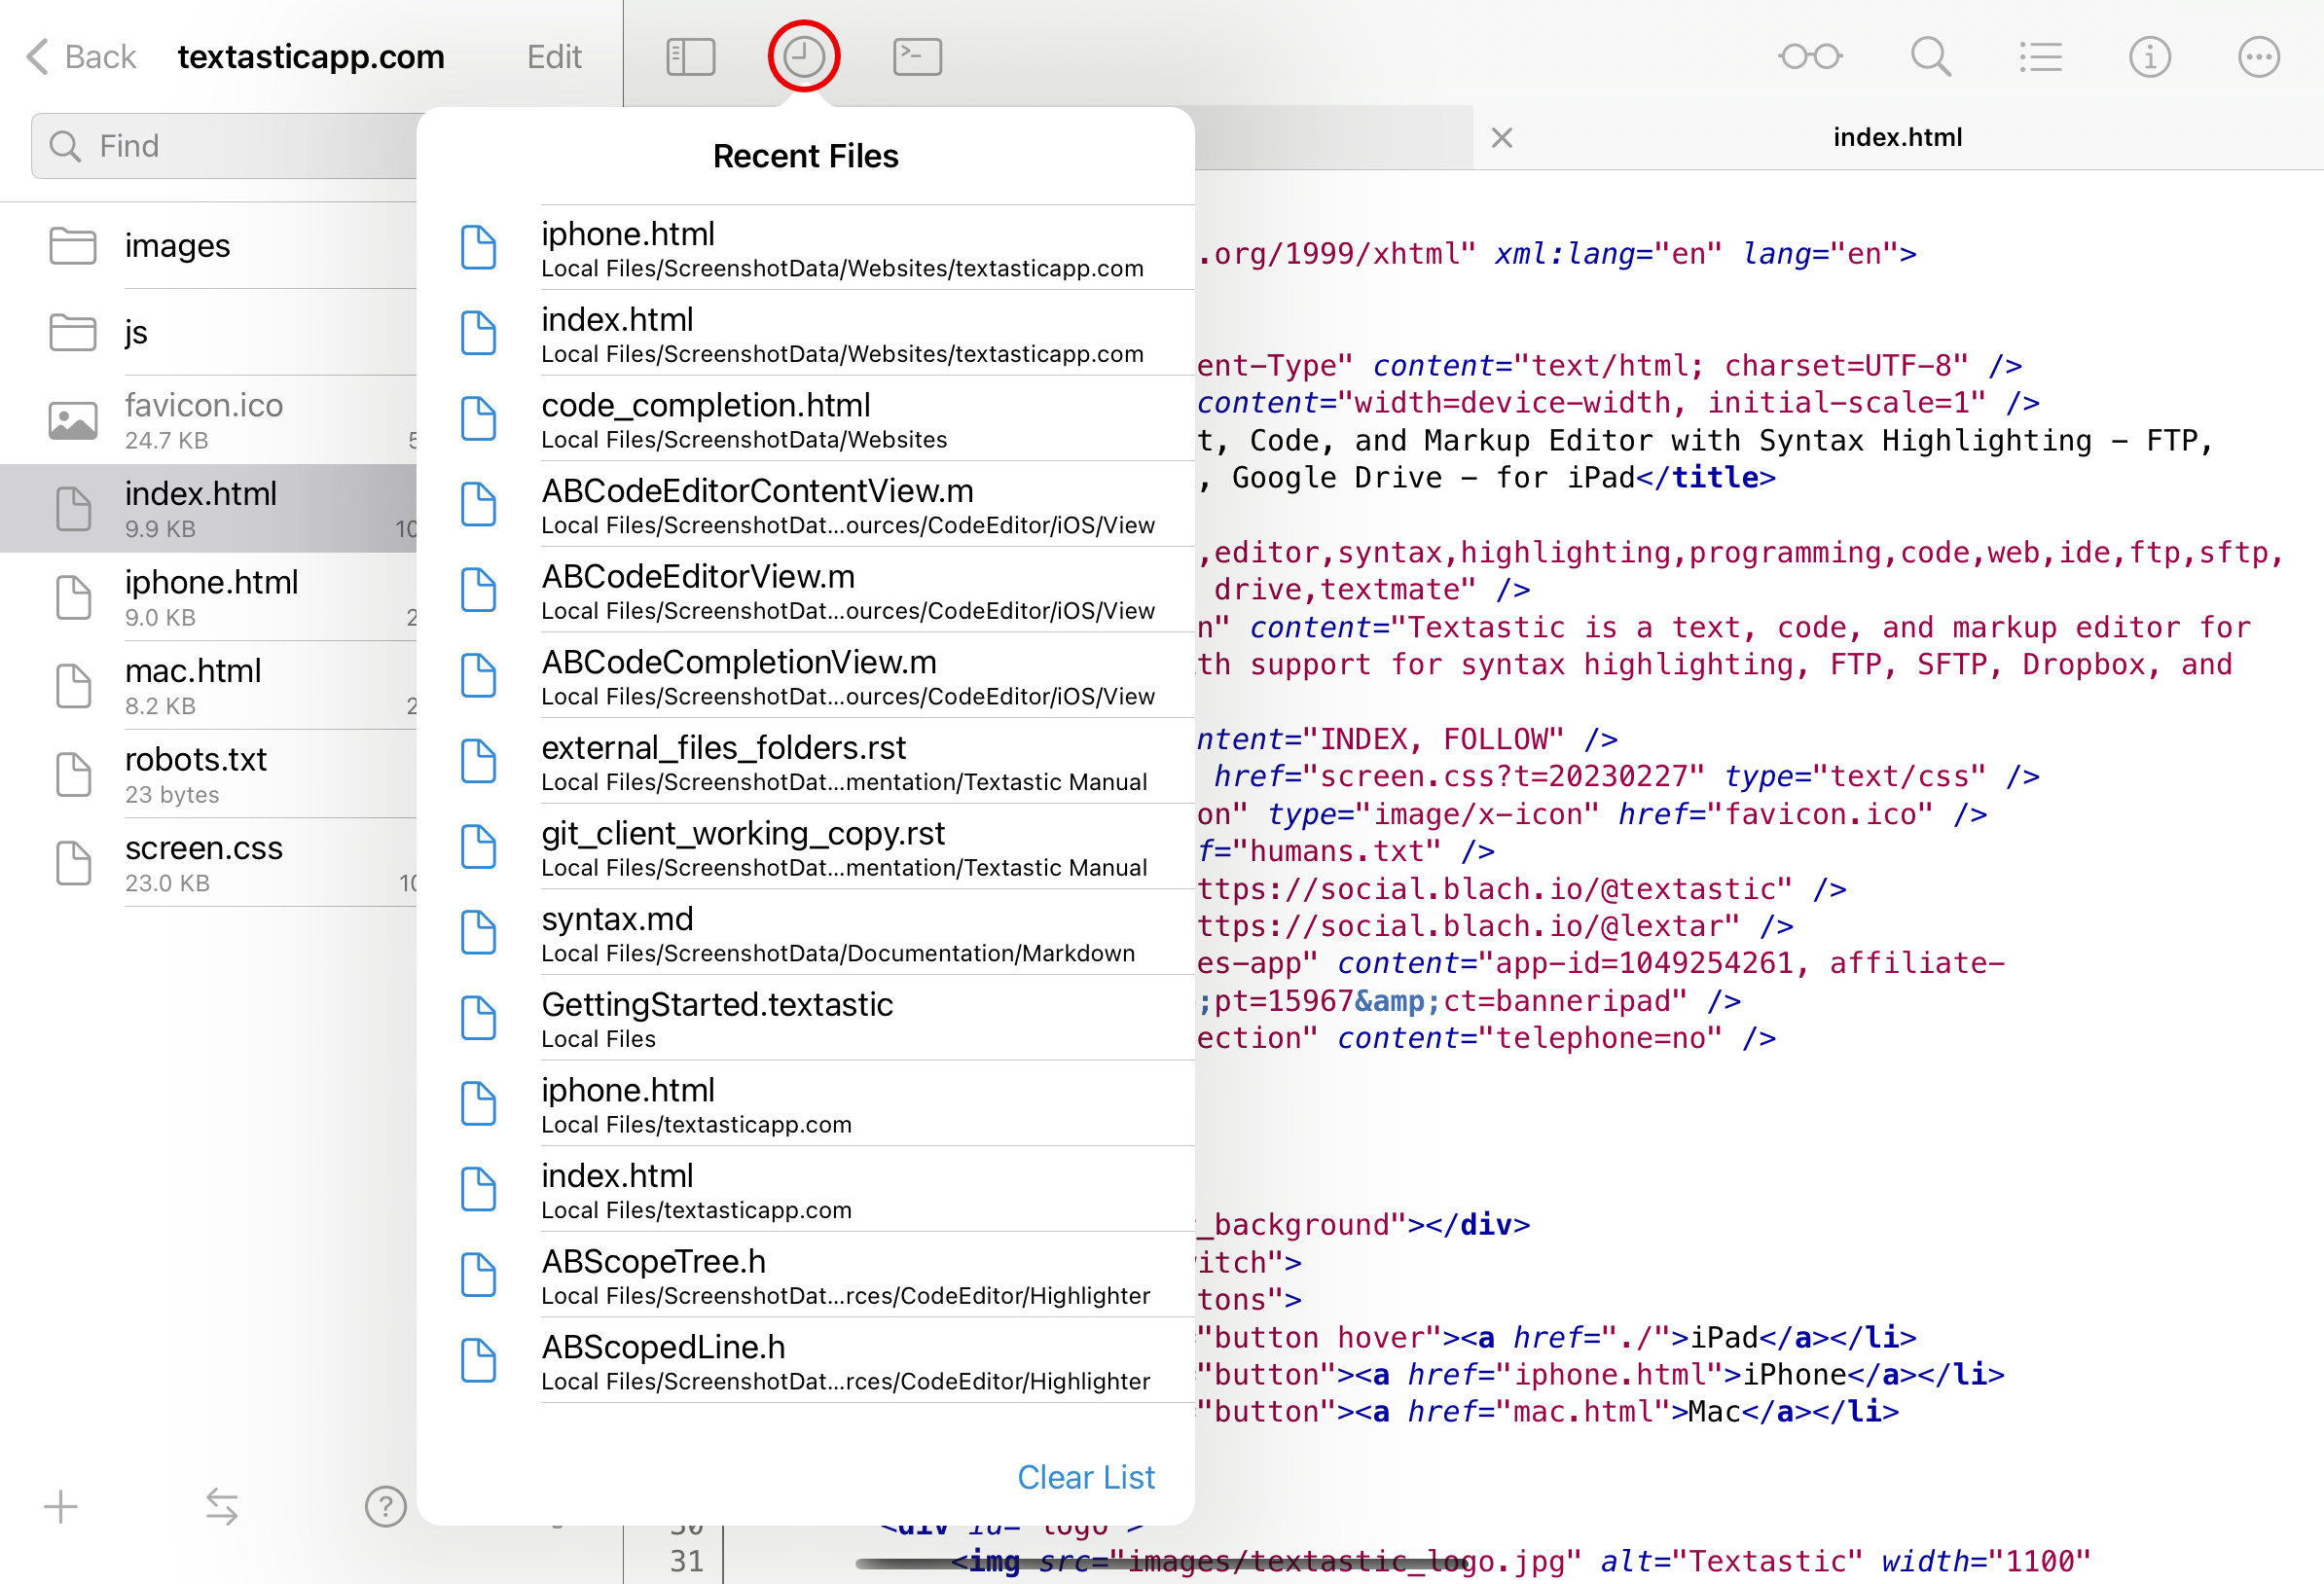Open the file info icon
Screen dimensions: 2324x1584
(x=2149, y=57)
